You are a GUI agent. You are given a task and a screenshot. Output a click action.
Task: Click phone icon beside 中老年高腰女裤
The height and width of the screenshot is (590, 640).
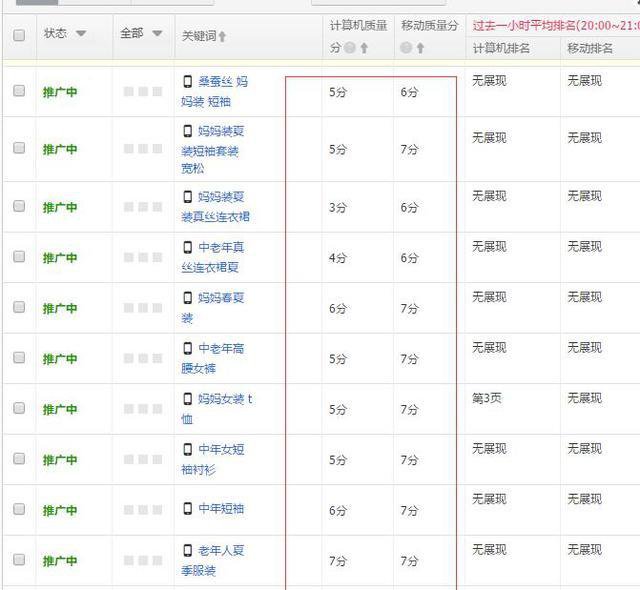point(187,348)
